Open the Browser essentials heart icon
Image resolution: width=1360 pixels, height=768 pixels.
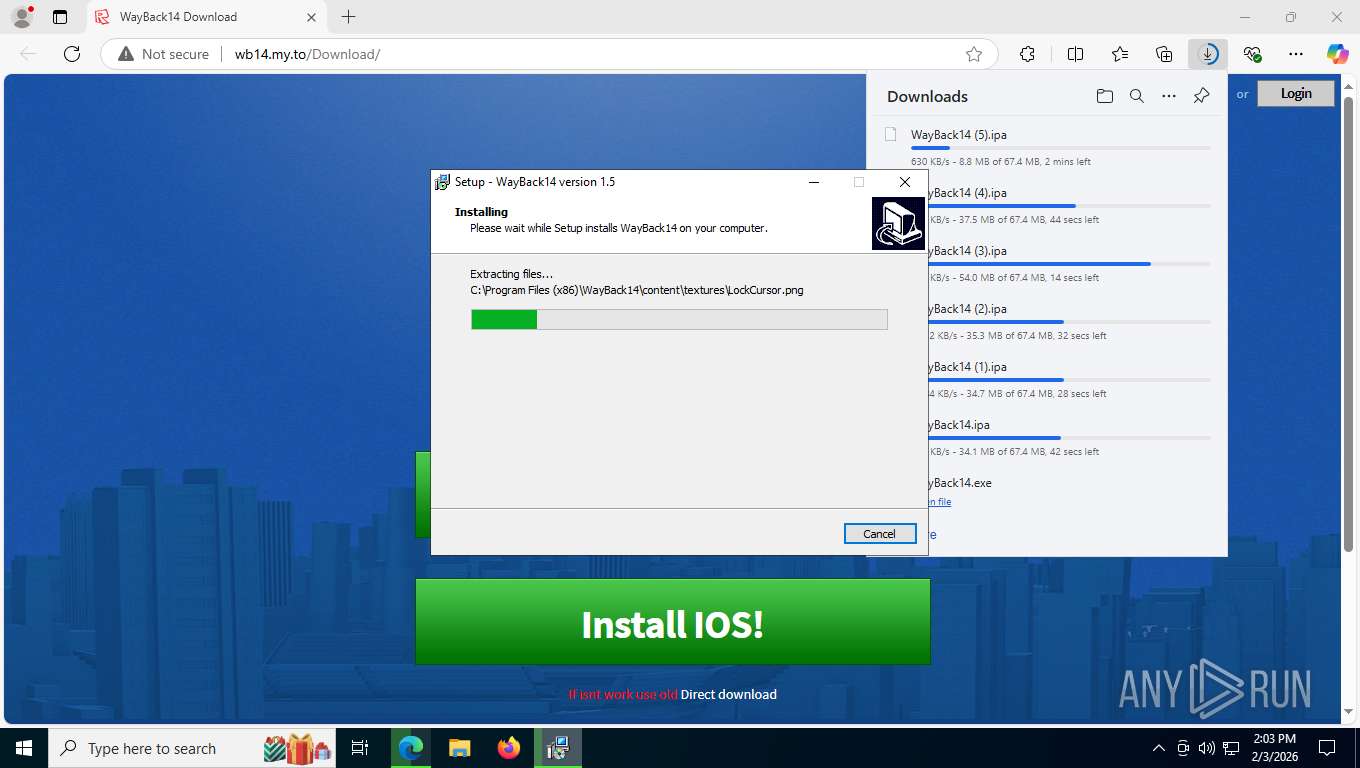tap(1252, 54)
